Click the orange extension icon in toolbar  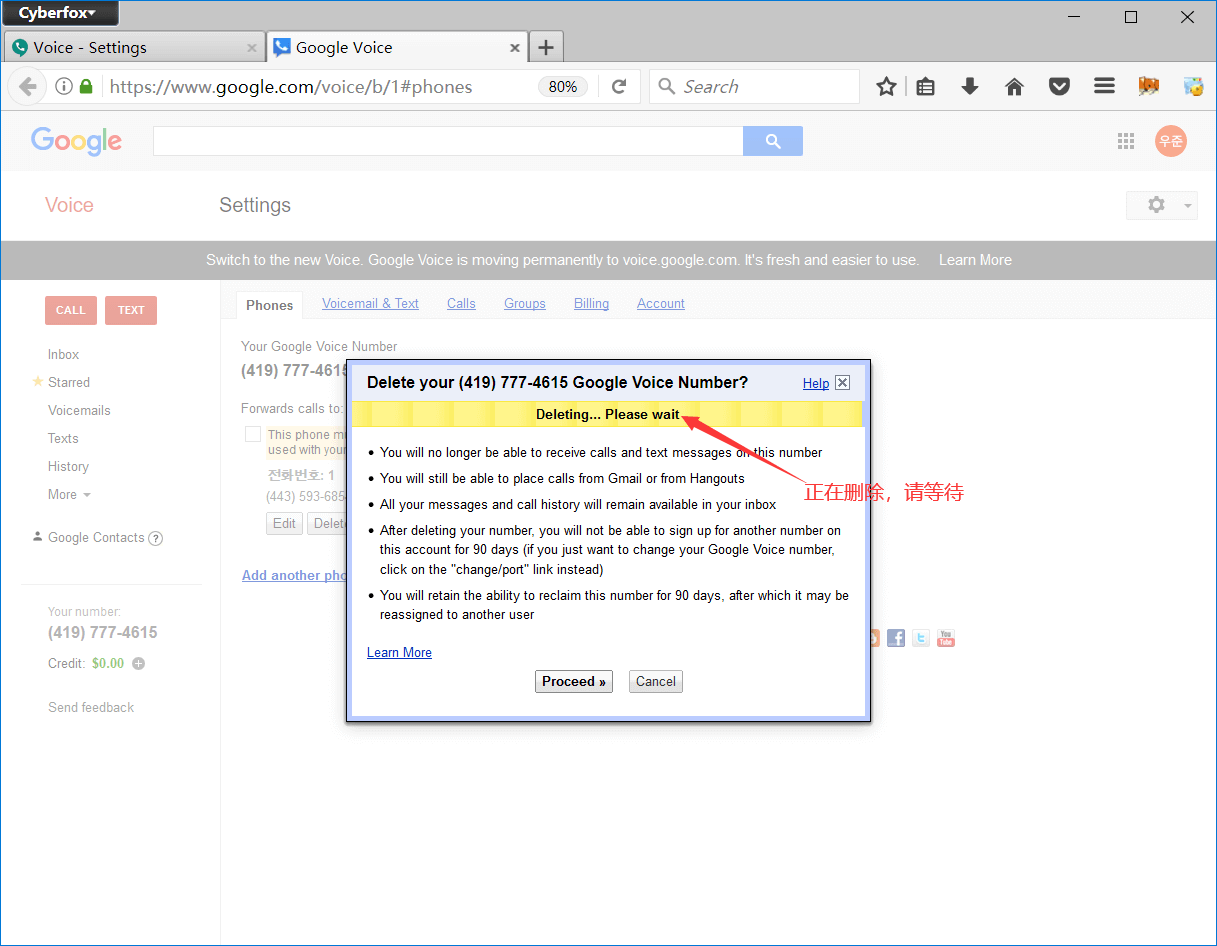(x=1148, y=87)
